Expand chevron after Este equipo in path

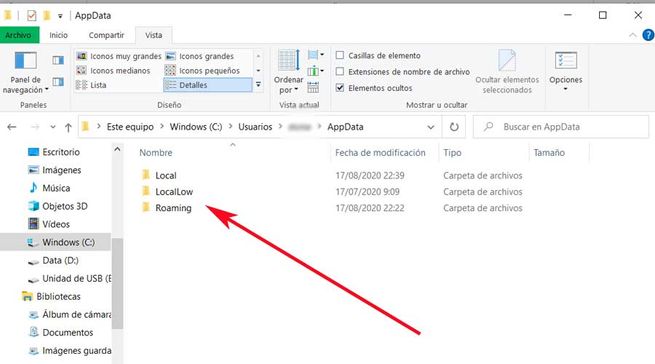(x=162, y=127)
